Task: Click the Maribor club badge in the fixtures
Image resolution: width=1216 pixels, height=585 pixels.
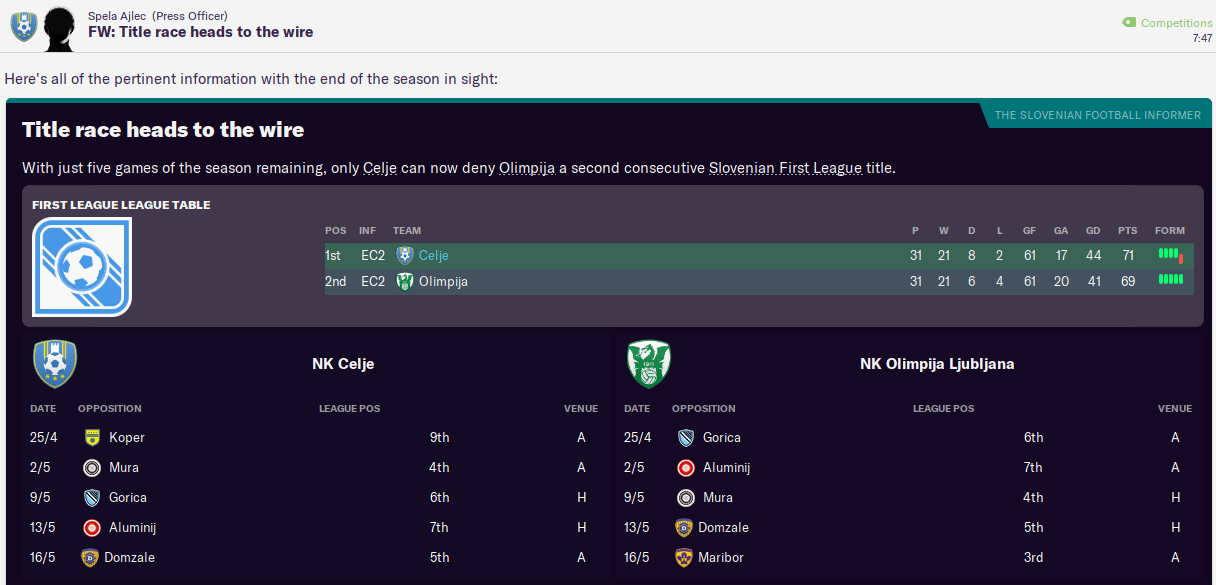Action: click(x=685, y=557)
